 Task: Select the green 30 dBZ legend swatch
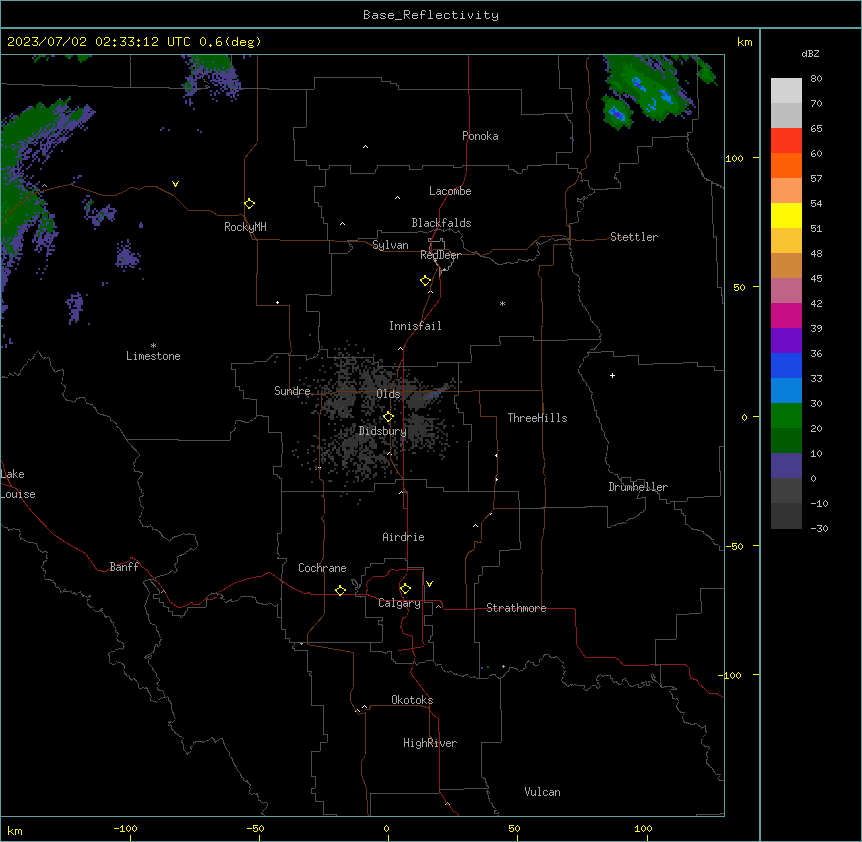[x=786, y=416]
